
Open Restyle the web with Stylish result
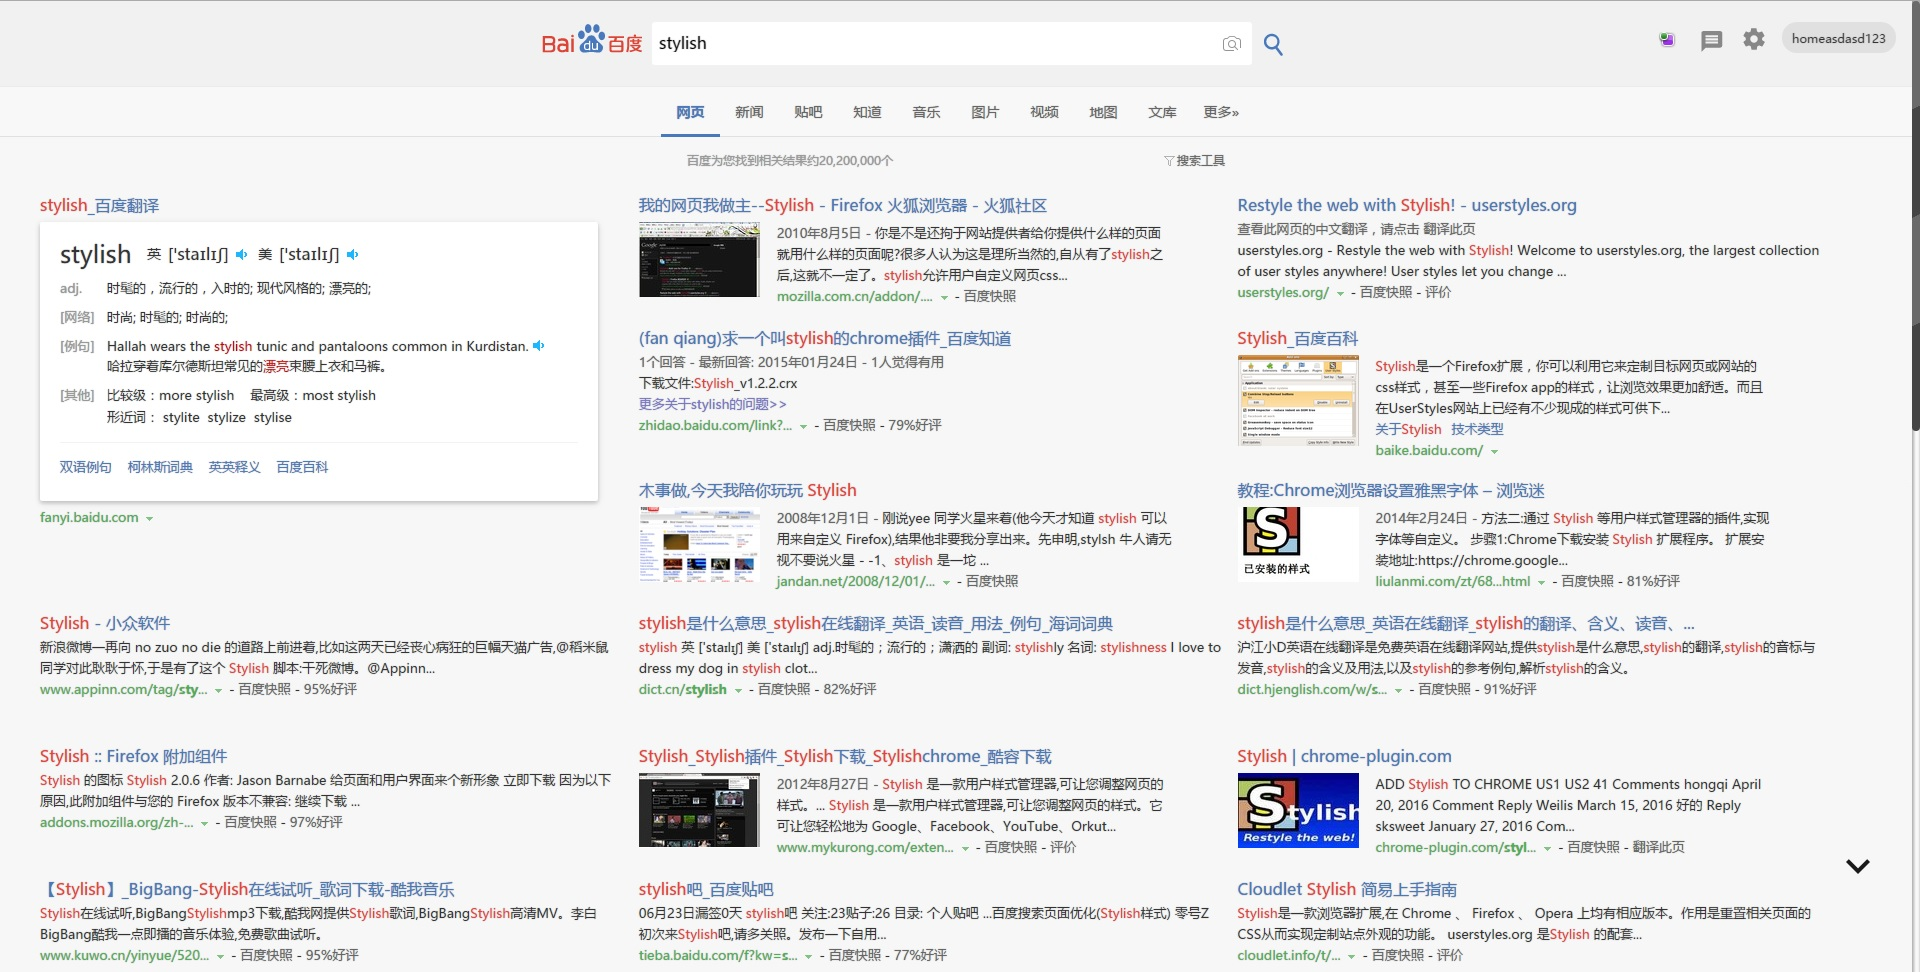pyautogui.click(x=1406, y=205)
